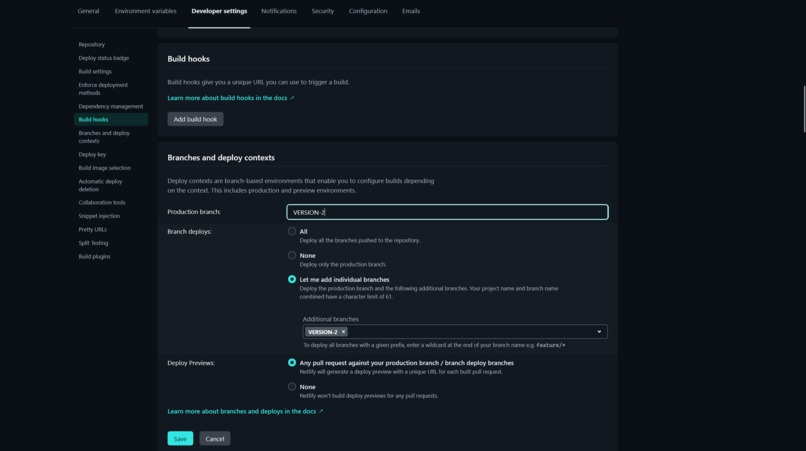Select Build hooks in sidebar
Image resolution: width=806 pixels, height=451 pixels.
point(111,119)
